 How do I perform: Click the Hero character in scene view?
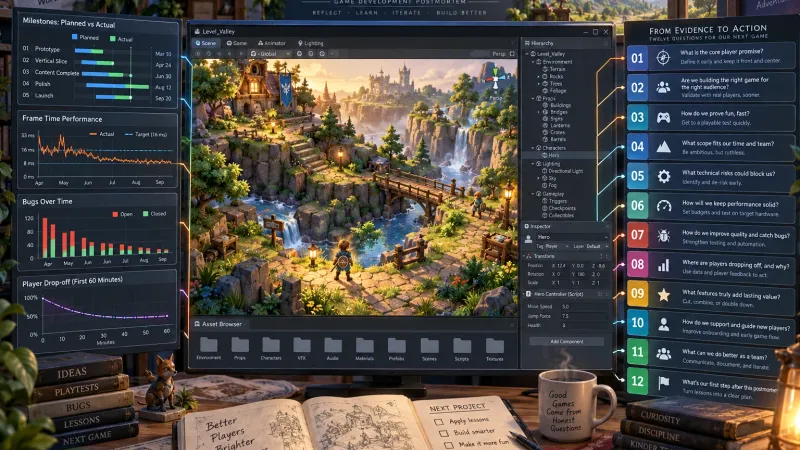click(x=343, y=260)
